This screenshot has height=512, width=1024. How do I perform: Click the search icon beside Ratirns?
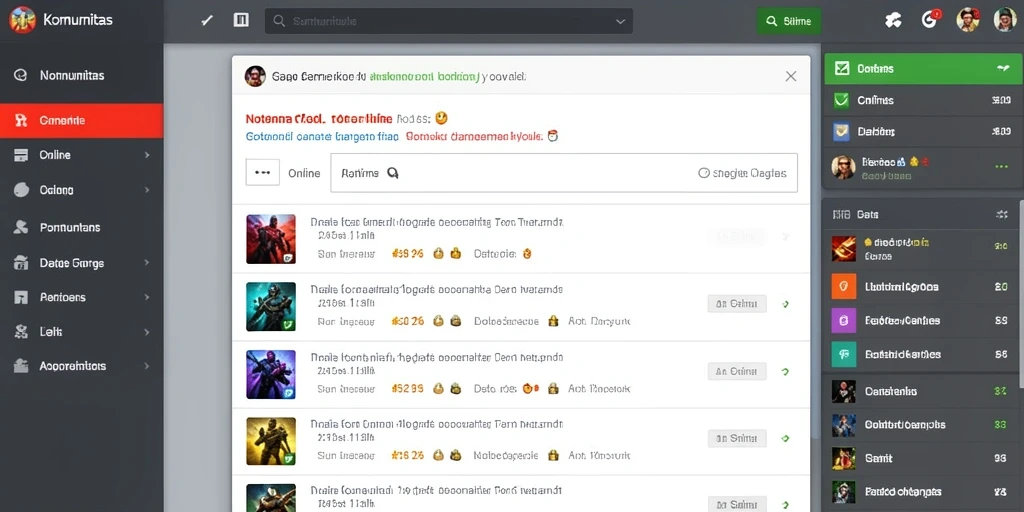(392, 173)
